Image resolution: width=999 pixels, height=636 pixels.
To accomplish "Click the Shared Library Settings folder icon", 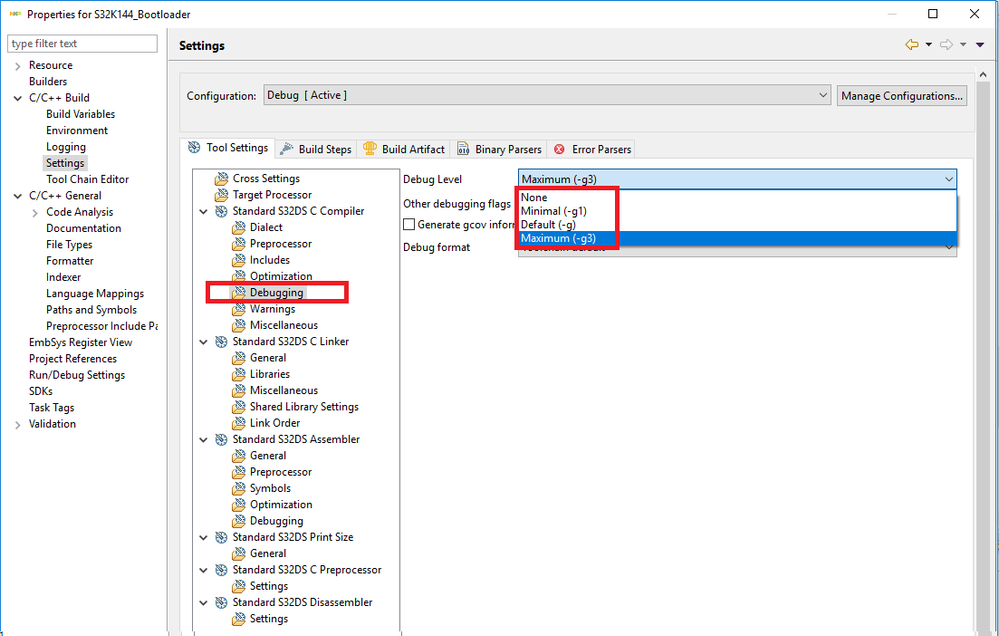I will coord(238,407).
